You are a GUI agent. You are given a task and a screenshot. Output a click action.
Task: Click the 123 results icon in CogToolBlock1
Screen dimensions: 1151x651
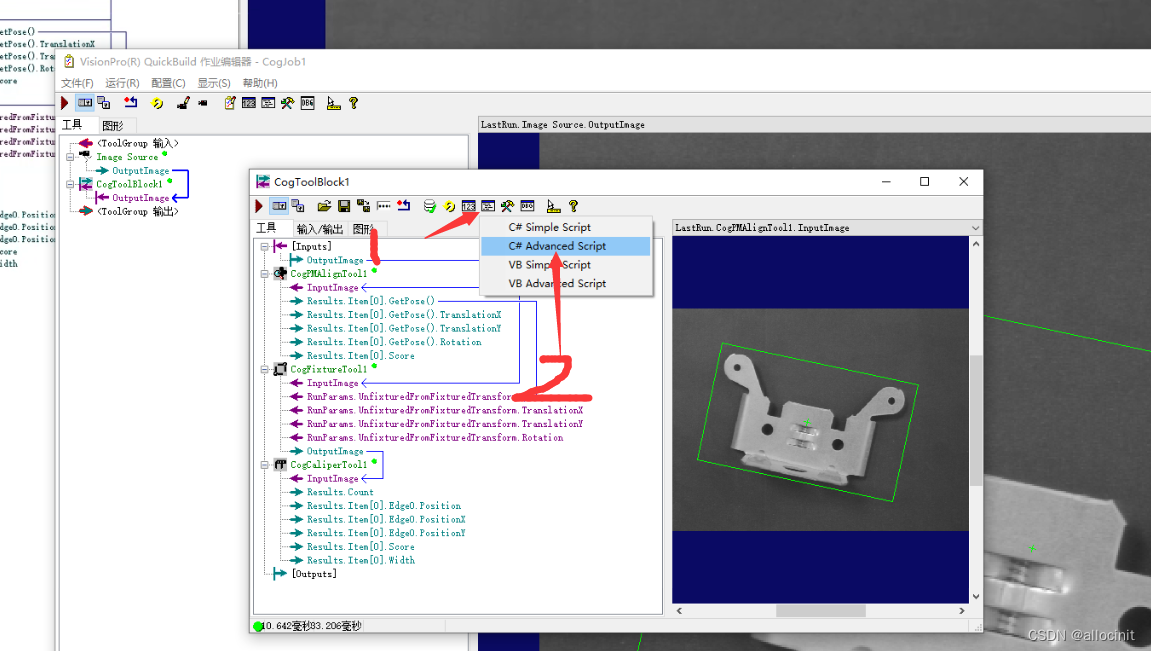(x=468, y=206)
